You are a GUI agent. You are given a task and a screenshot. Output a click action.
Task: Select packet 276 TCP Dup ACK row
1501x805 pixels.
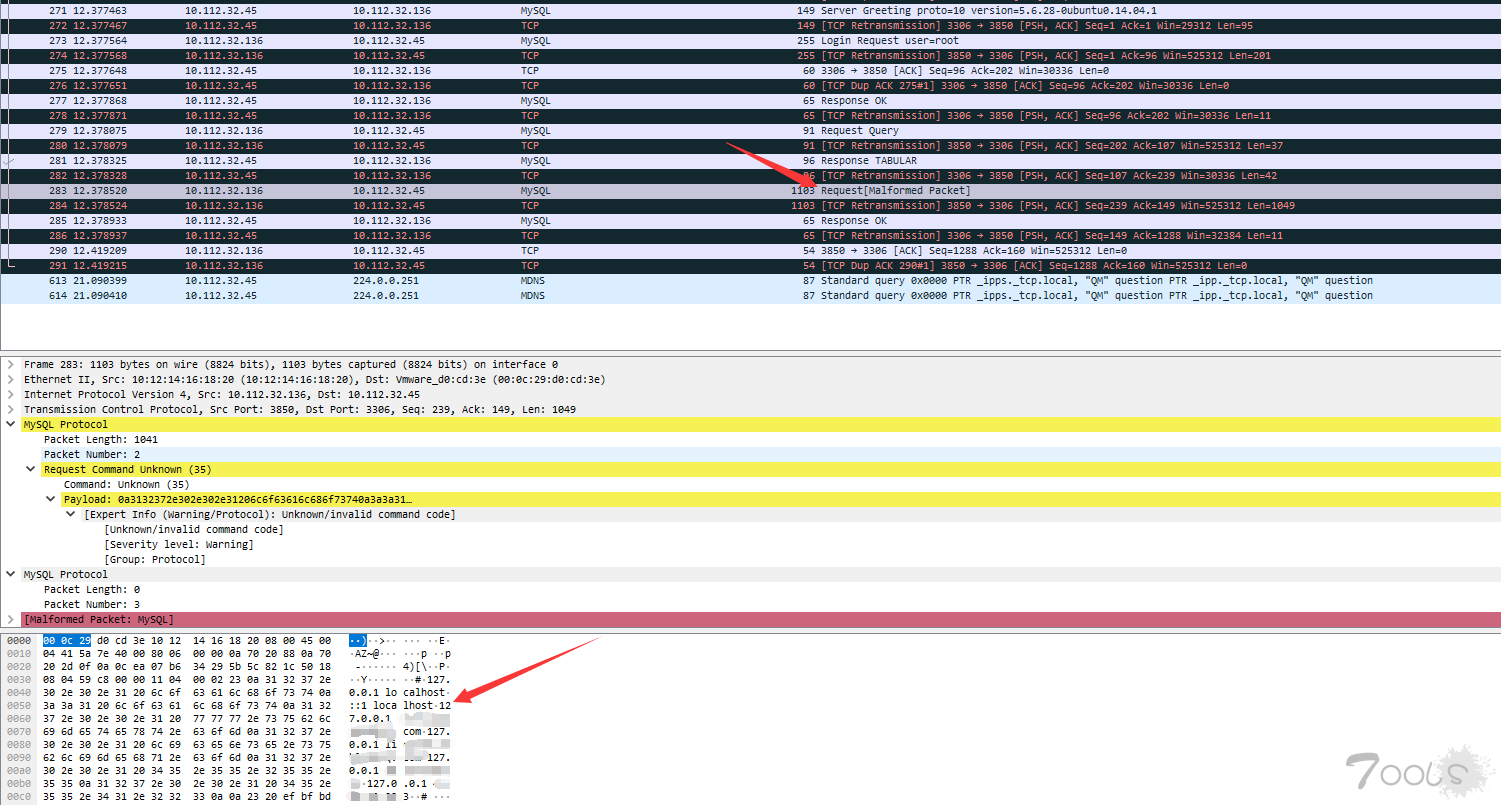(750, 85)
